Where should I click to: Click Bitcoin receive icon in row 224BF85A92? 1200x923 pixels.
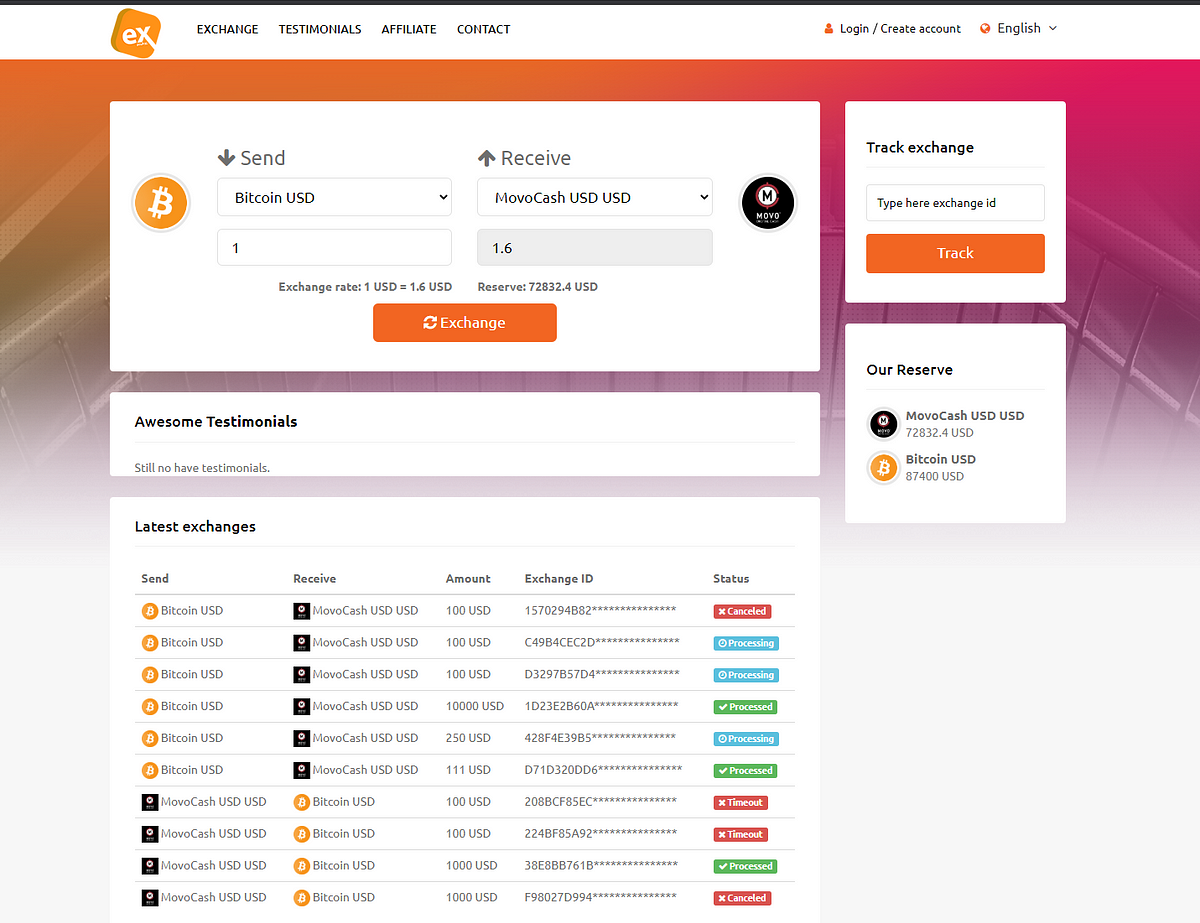(x=302, y=834)
